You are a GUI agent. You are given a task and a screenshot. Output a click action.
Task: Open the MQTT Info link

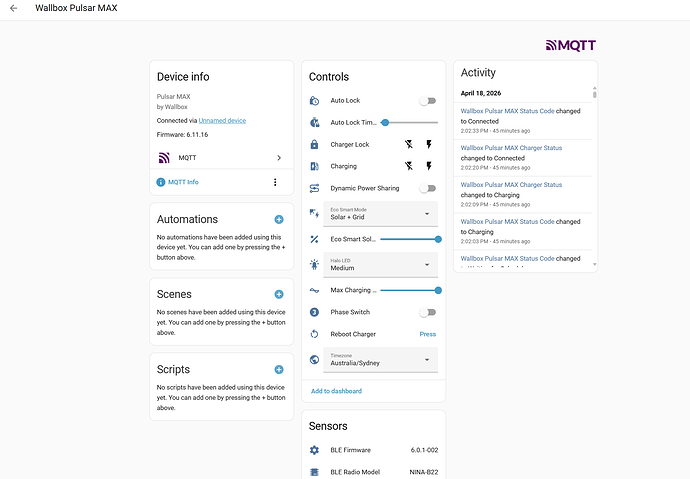tap(183, 182)
